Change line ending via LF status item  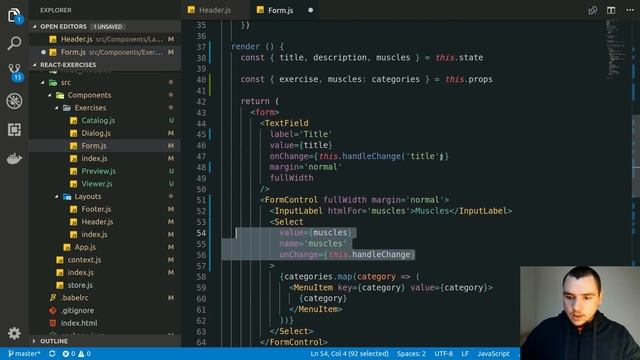[465, 353]
